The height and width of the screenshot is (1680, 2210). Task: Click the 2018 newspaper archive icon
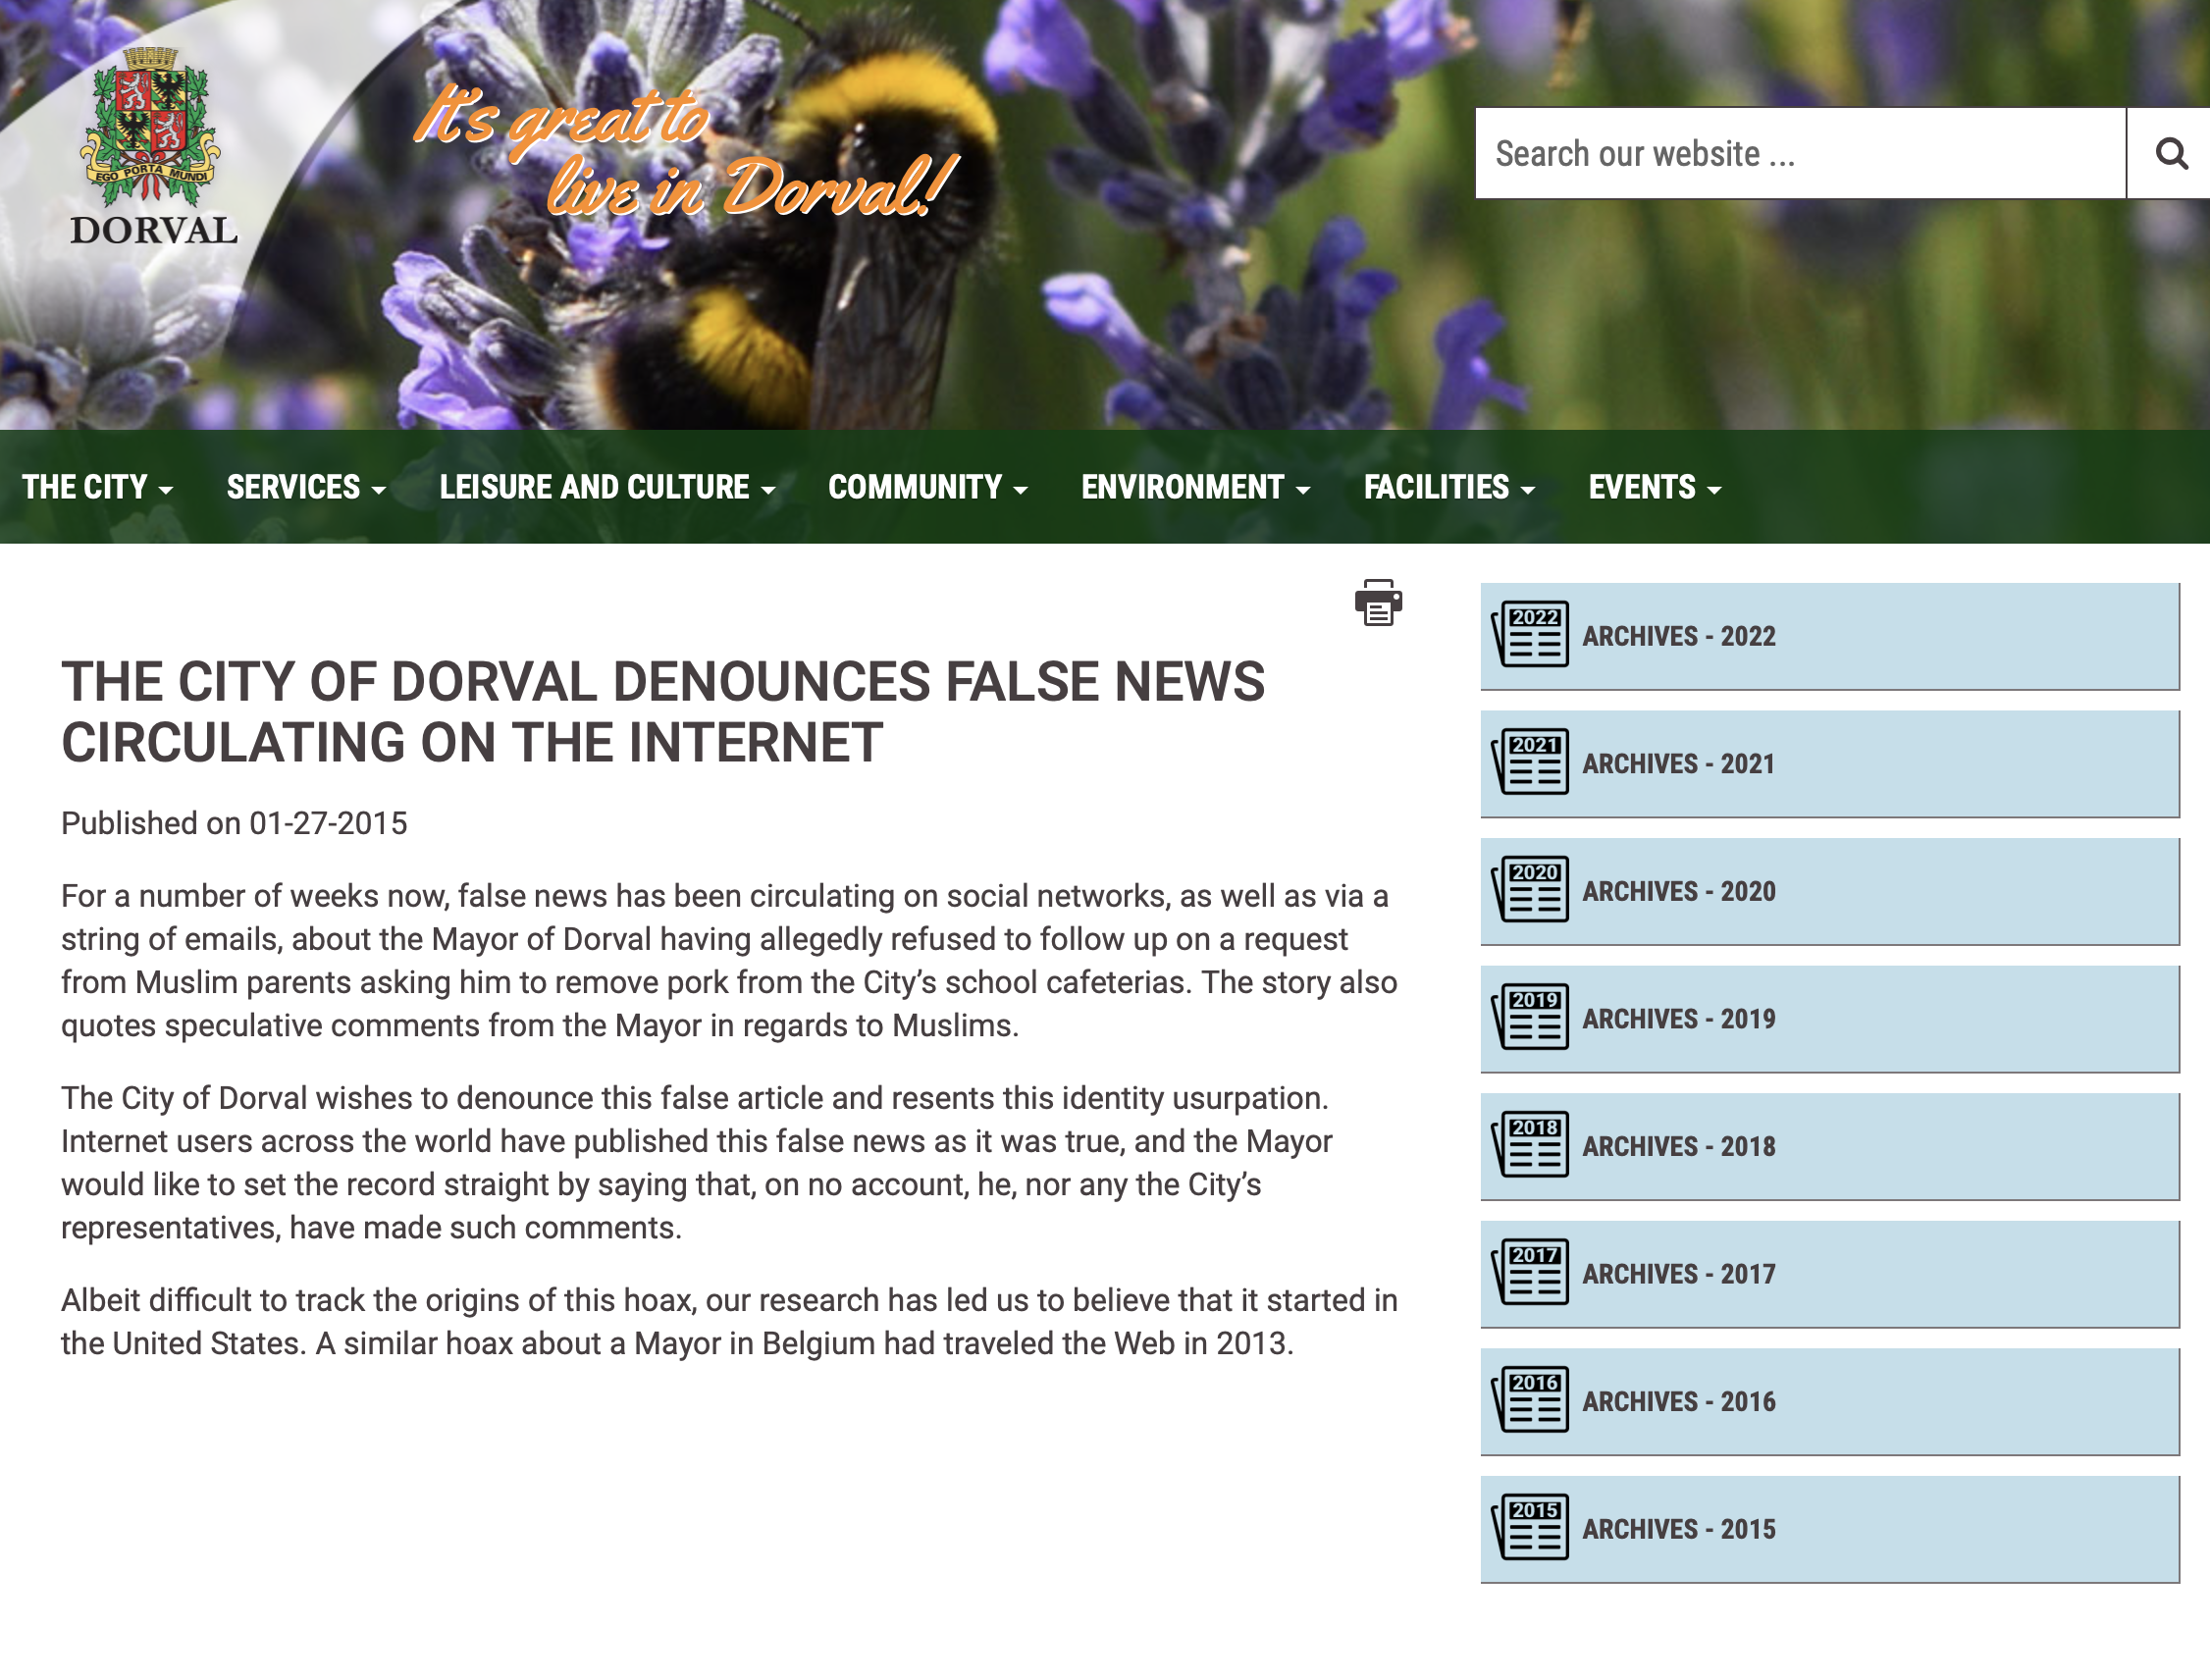coord(1530,1144)
